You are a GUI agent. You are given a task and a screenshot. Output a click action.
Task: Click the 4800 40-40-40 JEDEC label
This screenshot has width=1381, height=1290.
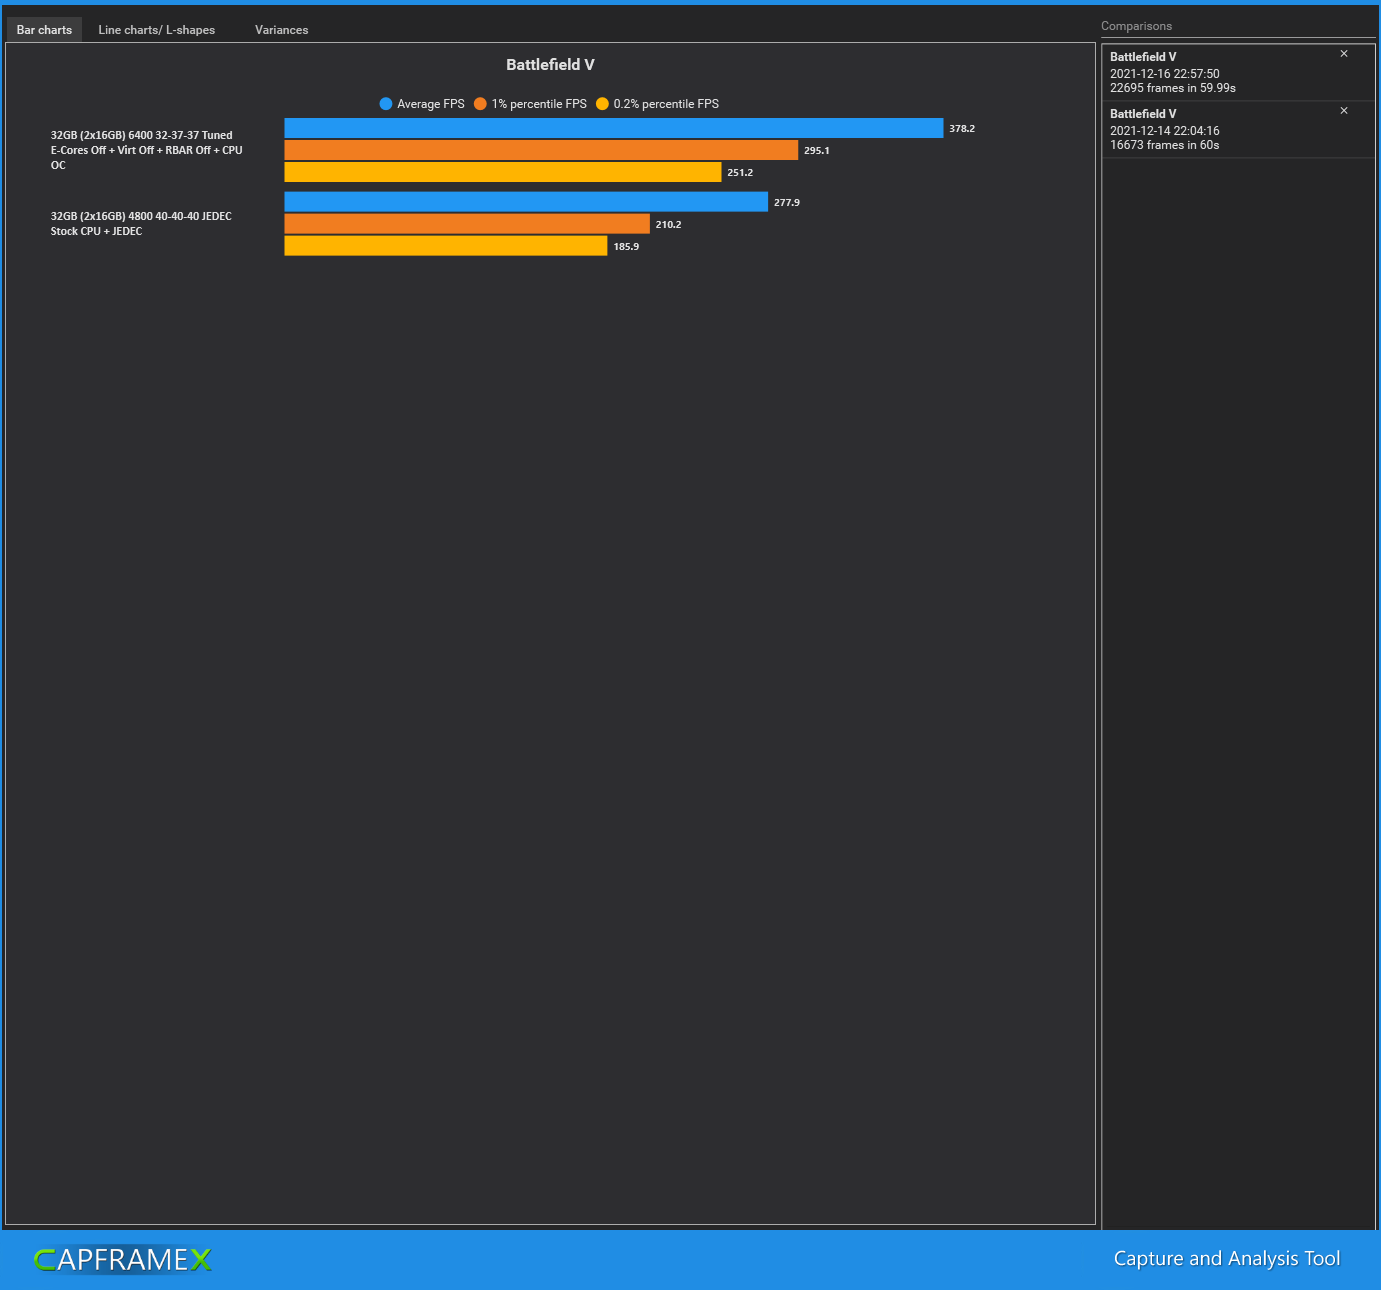click(x=141, y=224)
